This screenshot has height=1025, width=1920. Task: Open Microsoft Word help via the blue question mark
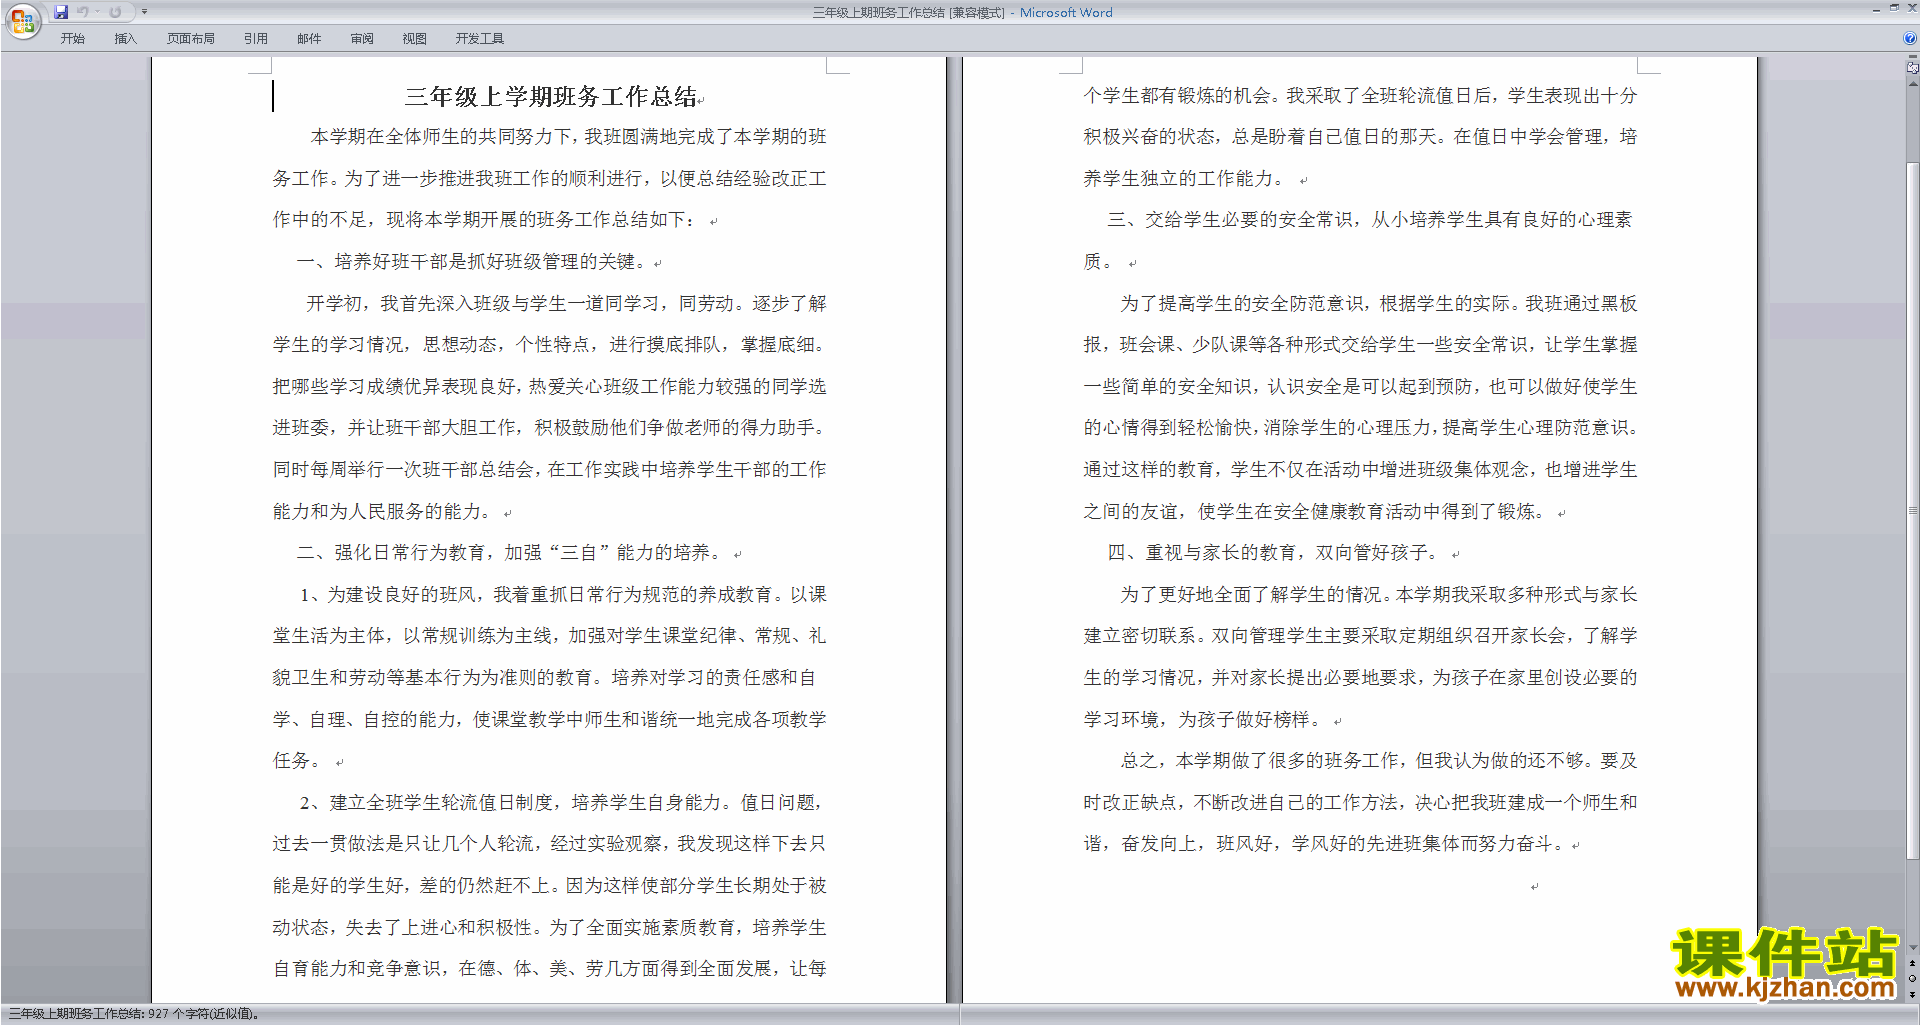tap(1910, 38)
